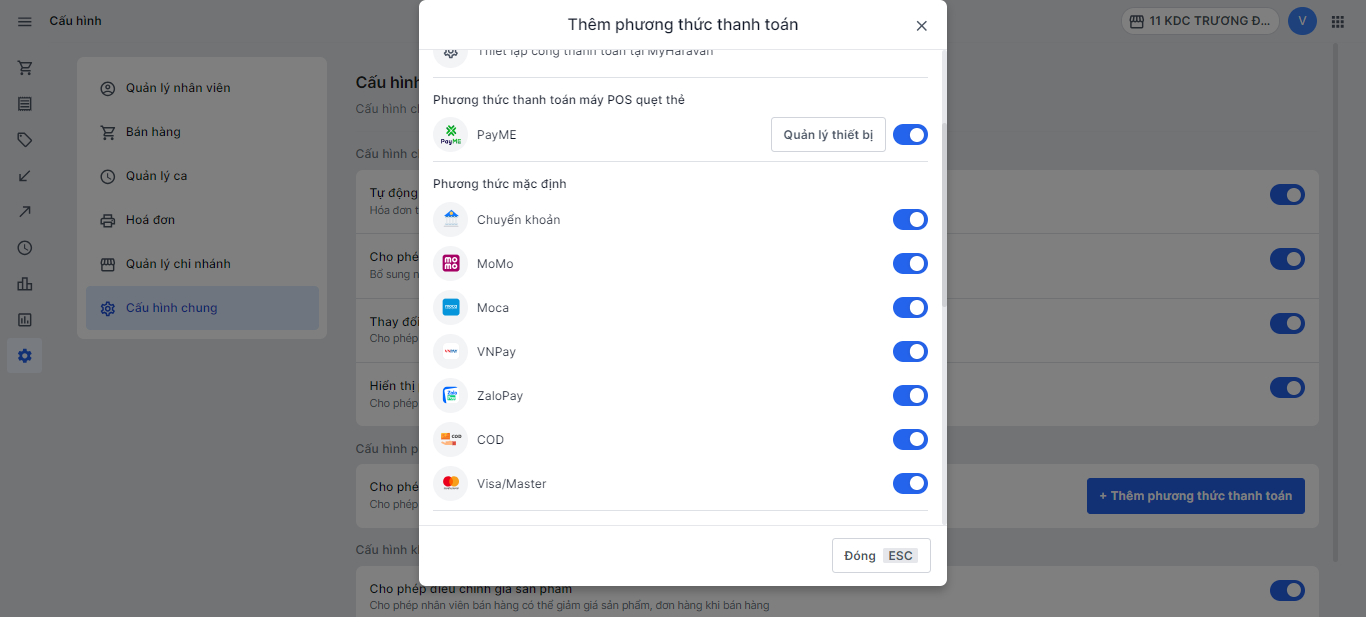The width and height of the screenshot is (1366, 617).
Task: Turn off the Chuyển khoản toggle
Action: click(x=910, y=220)
